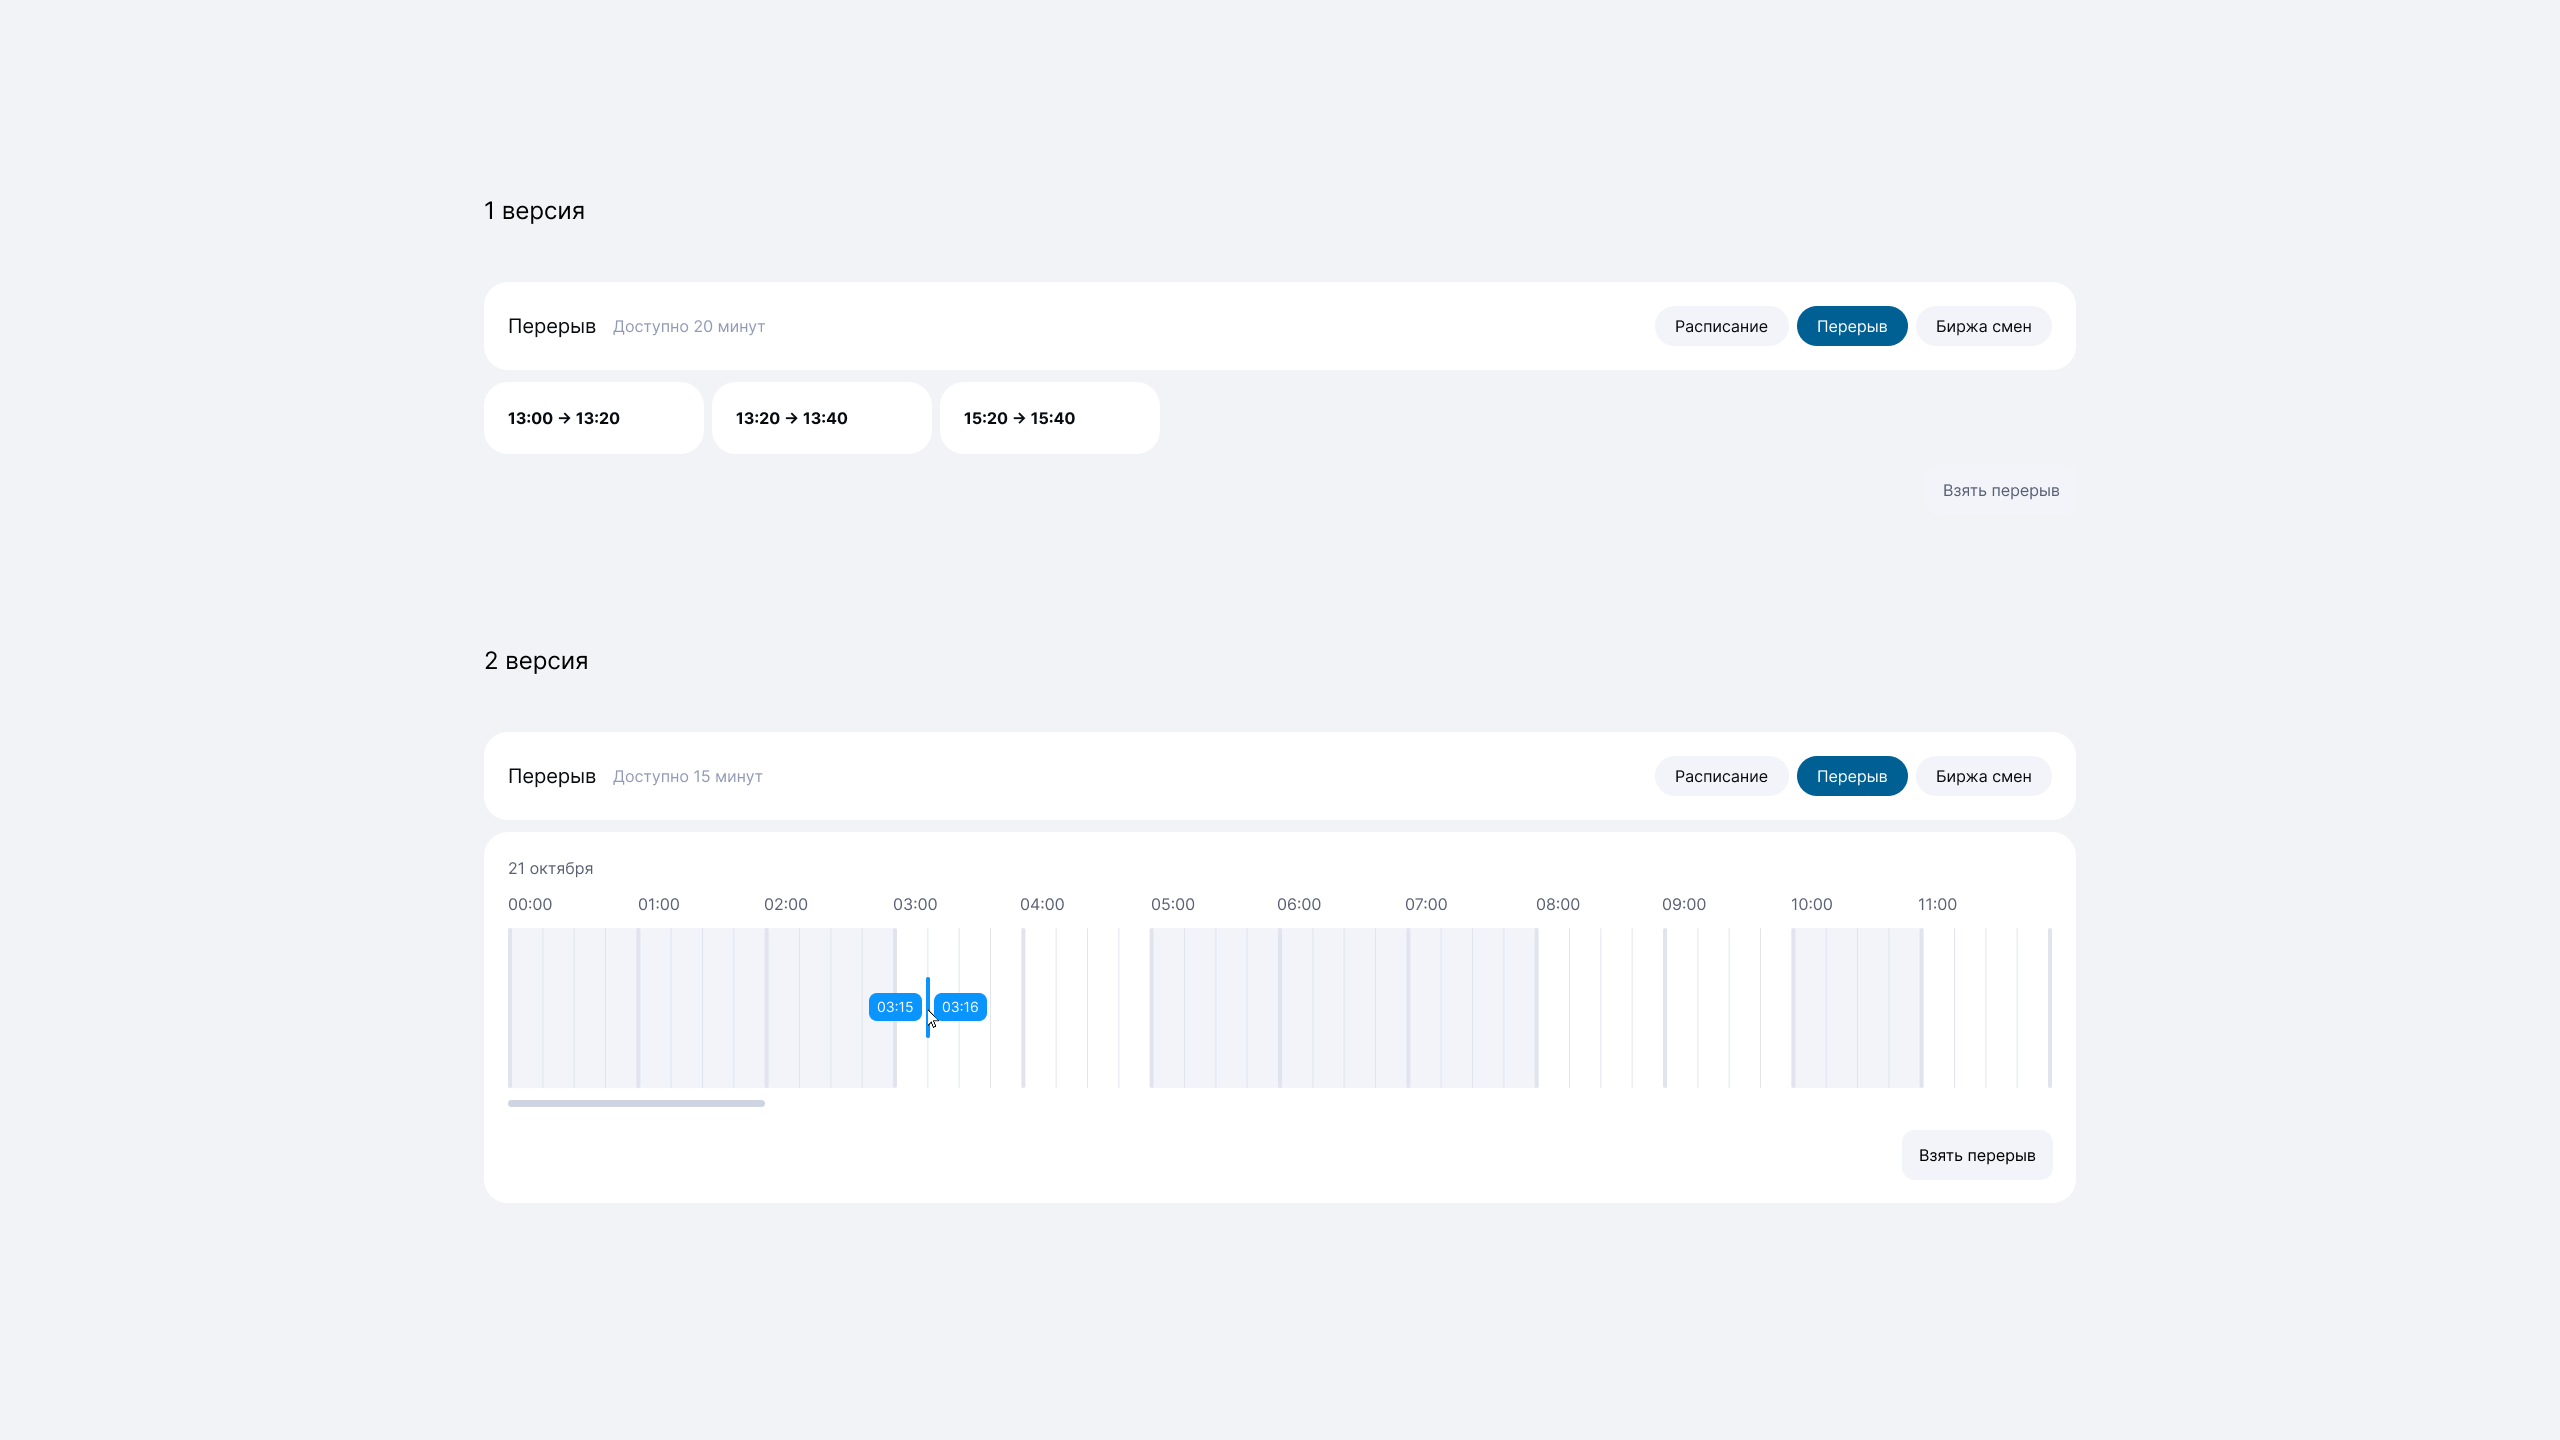Open Биржа смен tab in version 2
This screenshot has width=2560, height=1440.
point(1983,776)
